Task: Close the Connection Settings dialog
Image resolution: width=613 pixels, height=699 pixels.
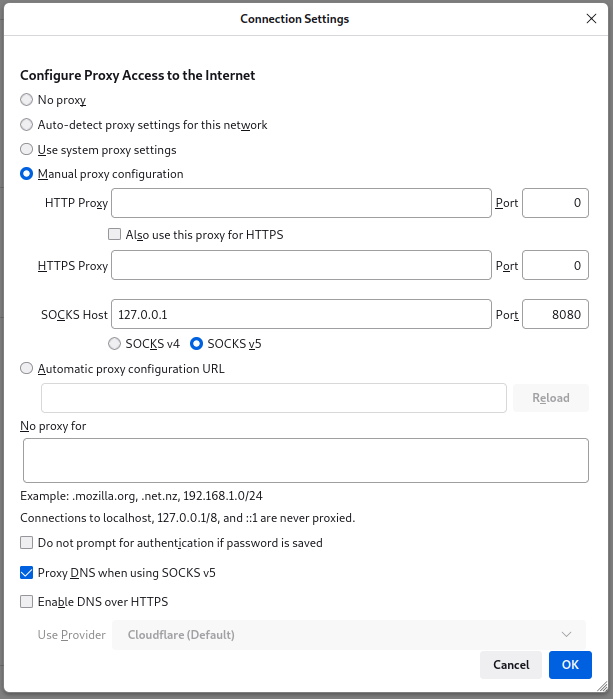Action: 590,19
